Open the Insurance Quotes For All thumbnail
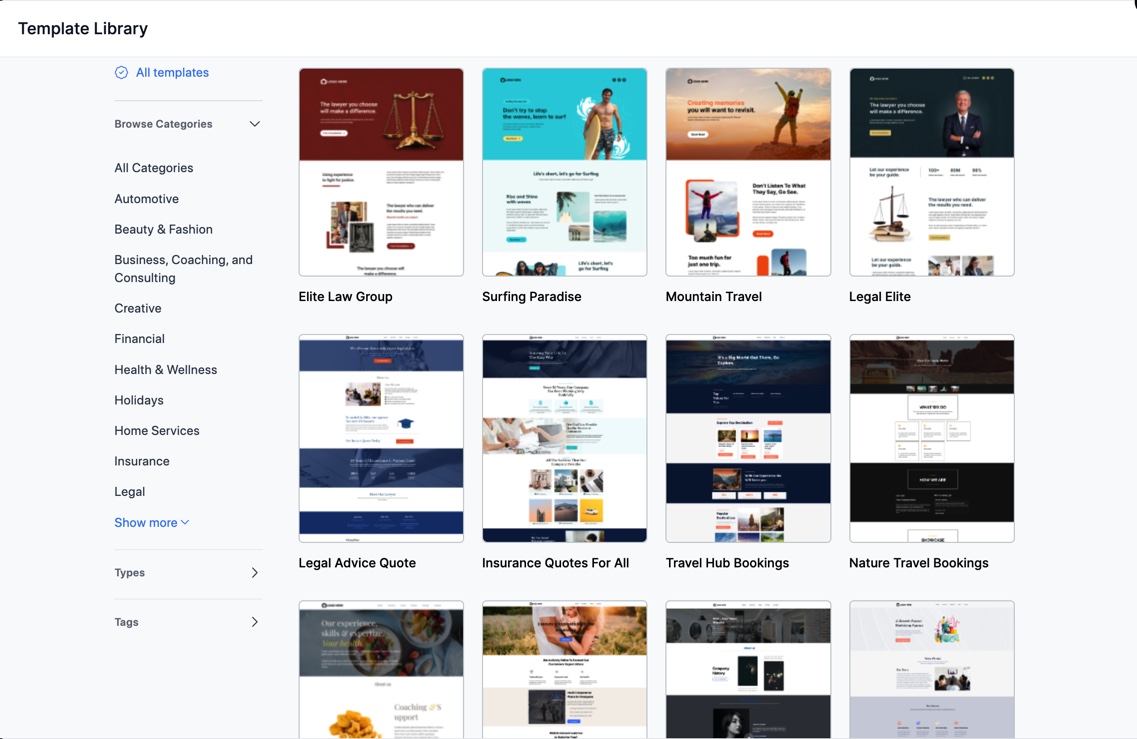Image resolution: width=1137 pixels, height=739 pixels. (x=564, y=438)
